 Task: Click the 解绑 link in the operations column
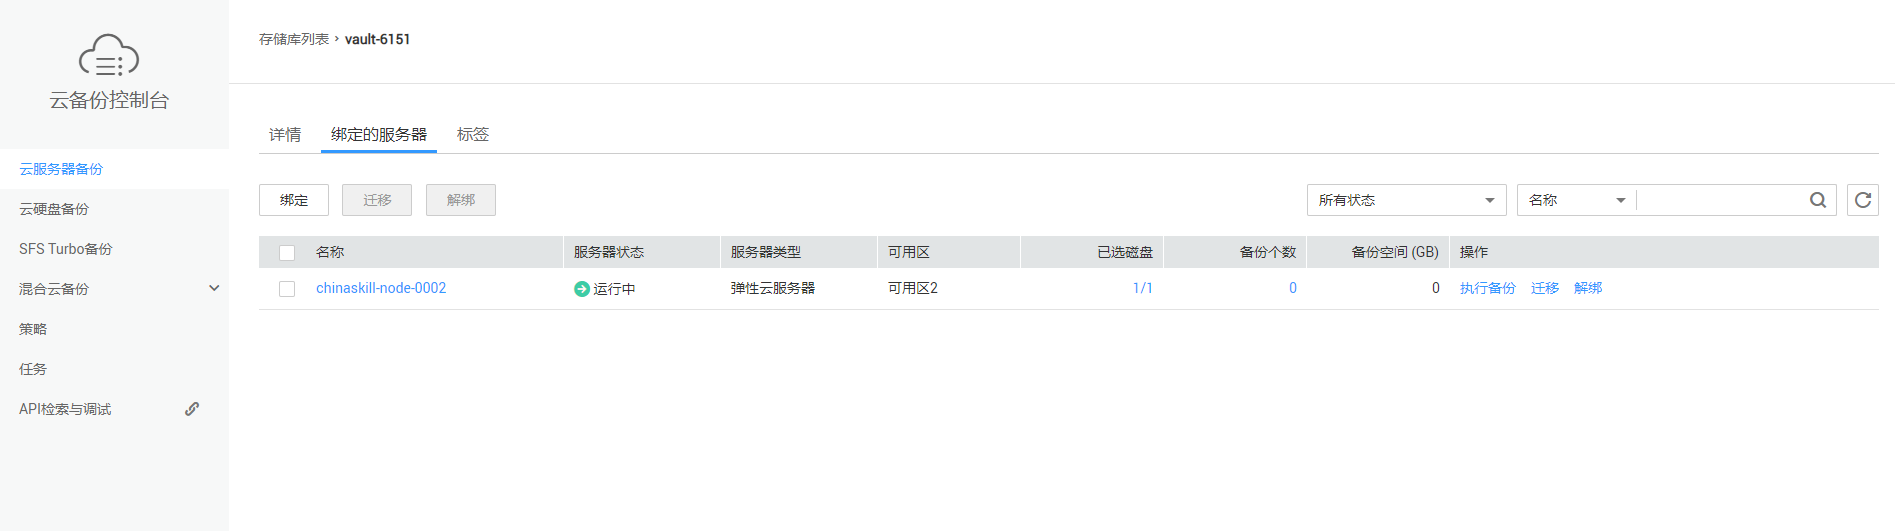pyautogui.click(x=1588, y=288)
